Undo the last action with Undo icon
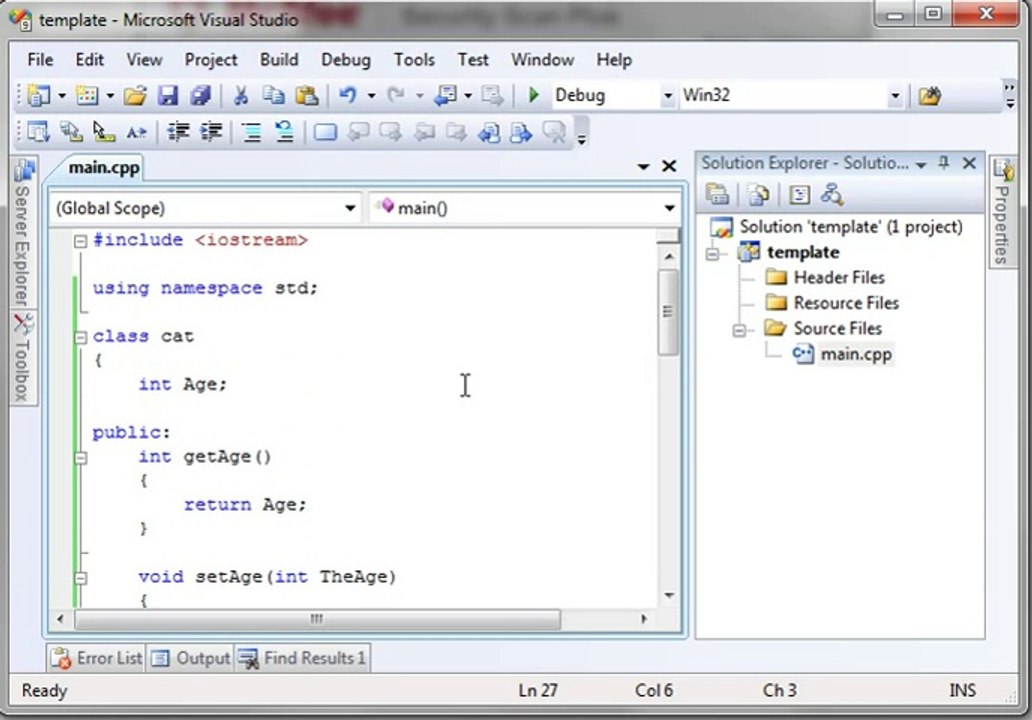 coord(348,96)
